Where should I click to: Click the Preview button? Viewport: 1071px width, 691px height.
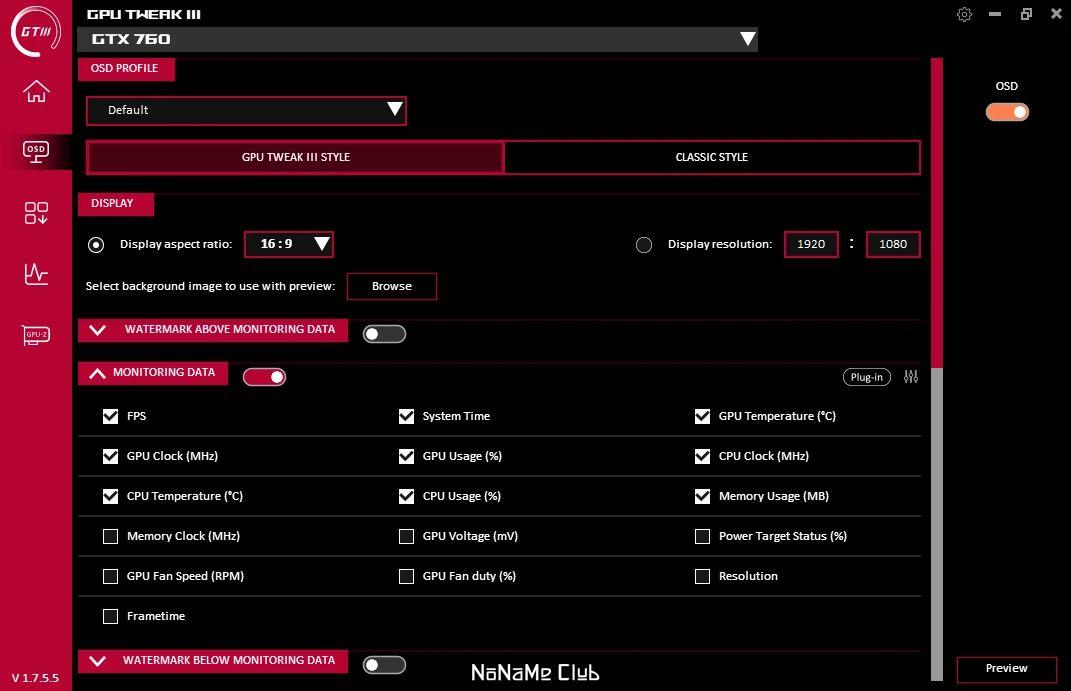point(1006,668)
